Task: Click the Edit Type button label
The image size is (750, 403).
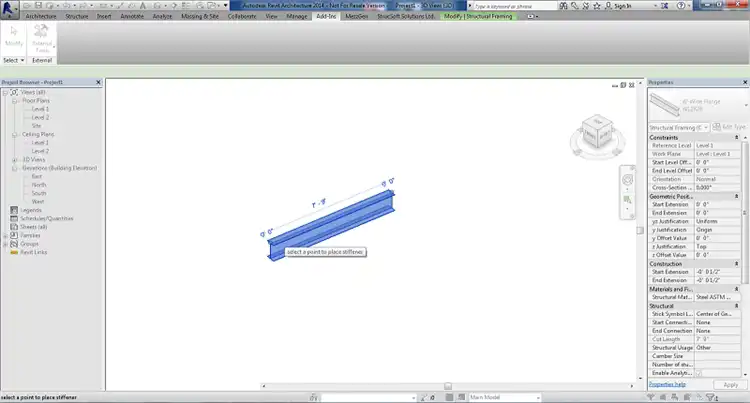Action: [734, 127]
